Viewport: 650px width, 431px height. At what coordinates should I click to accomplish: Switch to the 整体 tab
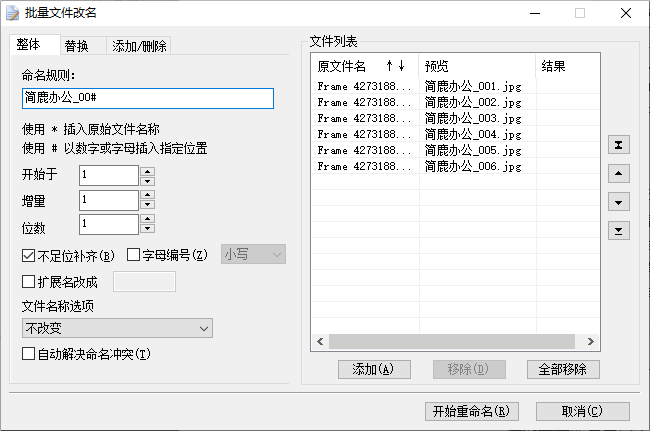tap(34, 44)
